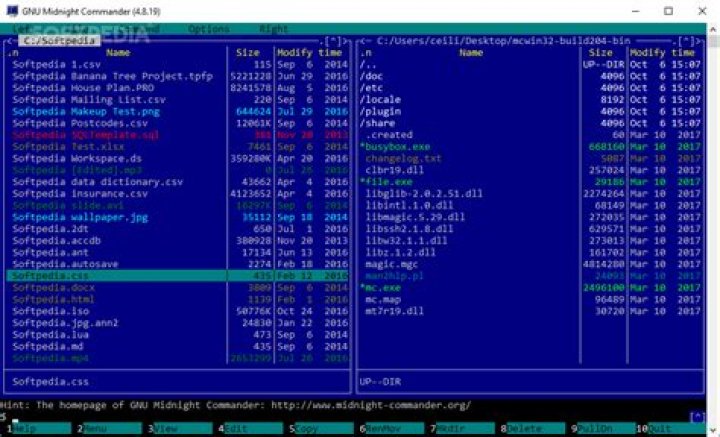
Task: Select libglib-2.0.2.51.dll file
Action: pyautogui.click(x=530, y=194)
